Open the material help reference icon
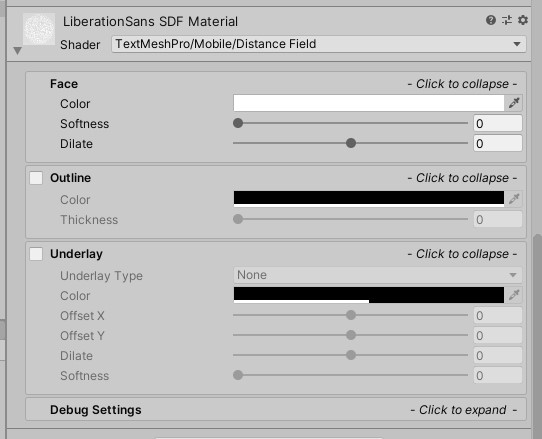 (490, 20)
